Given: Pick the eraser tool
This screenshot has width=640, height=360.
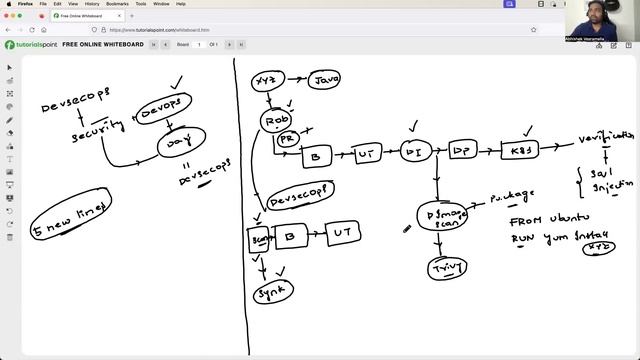Looking at the screenshot, I should click(x=10, y=133).
